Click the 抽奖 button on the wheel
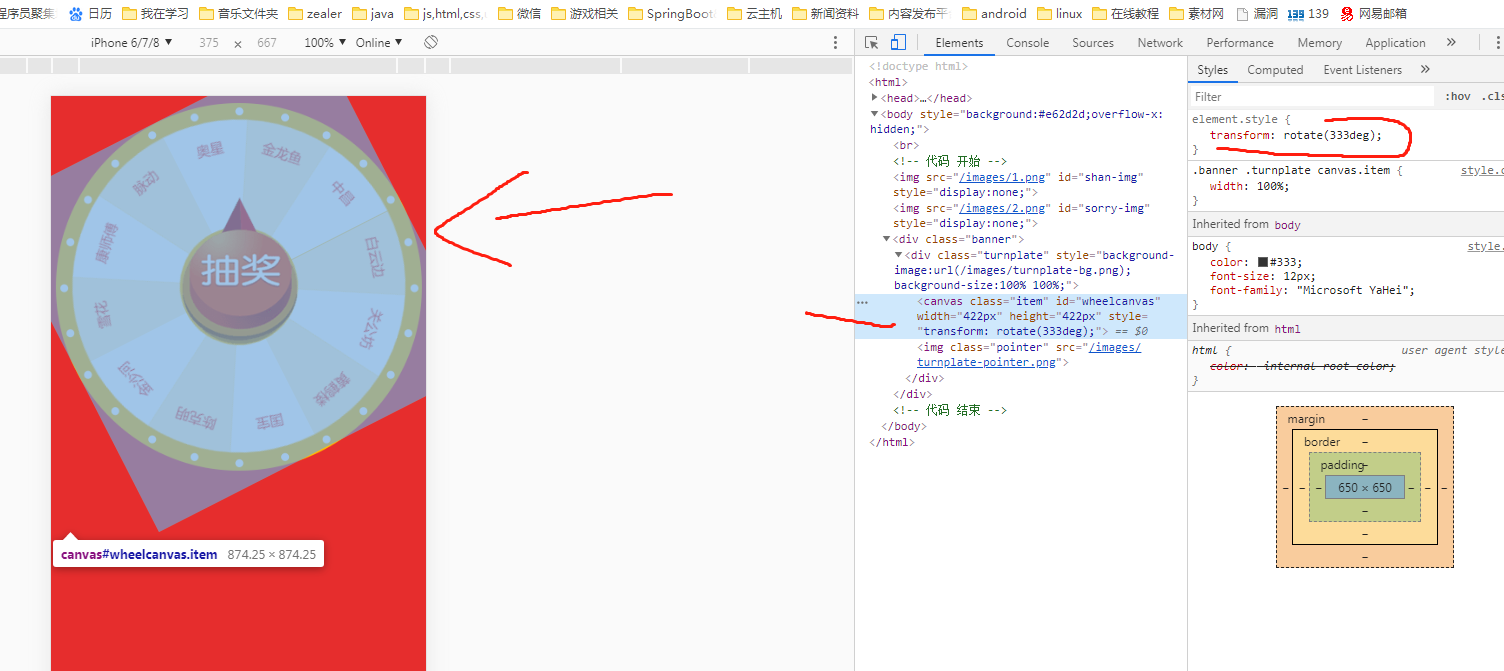Image resolution: width=1504 pixels, height=671 pixels. (x=240, y=271)
